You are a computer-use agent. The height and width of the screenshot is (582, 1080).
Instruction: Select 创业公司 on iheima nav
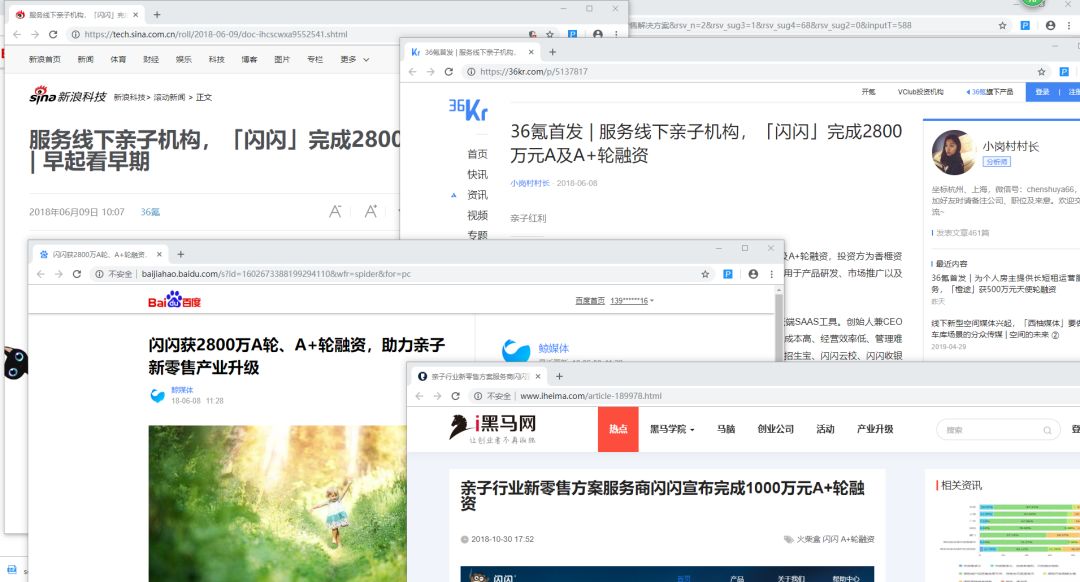click(x=776, y=428)
